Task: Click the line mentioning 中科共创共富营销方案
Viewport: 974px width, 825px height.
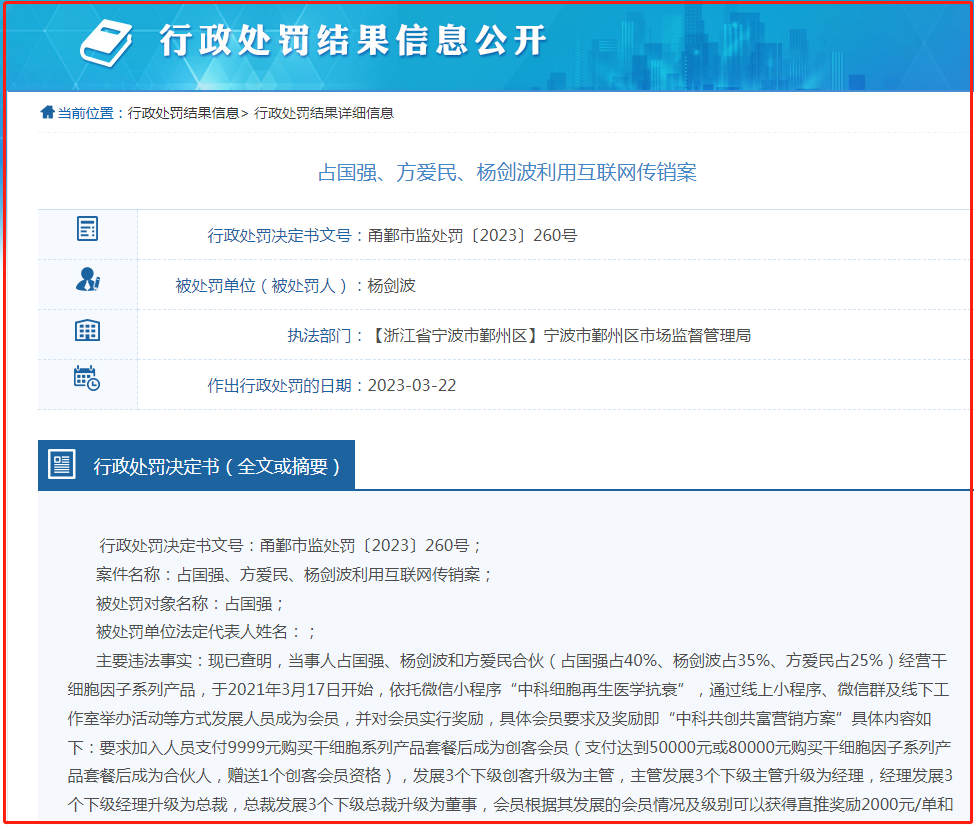Action: tap(499, 719)
